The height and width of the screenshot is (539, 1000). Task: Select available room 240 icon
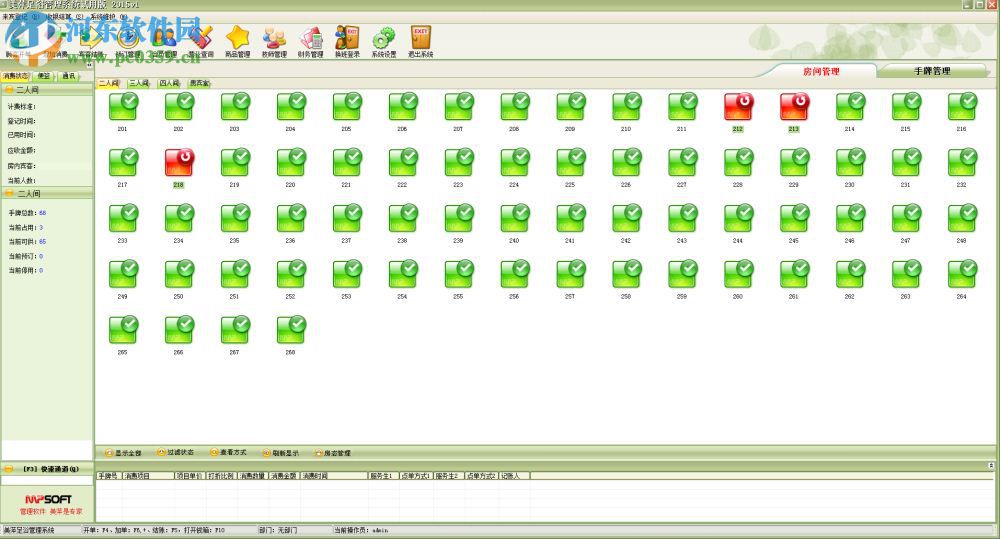(x=515, y=218)
